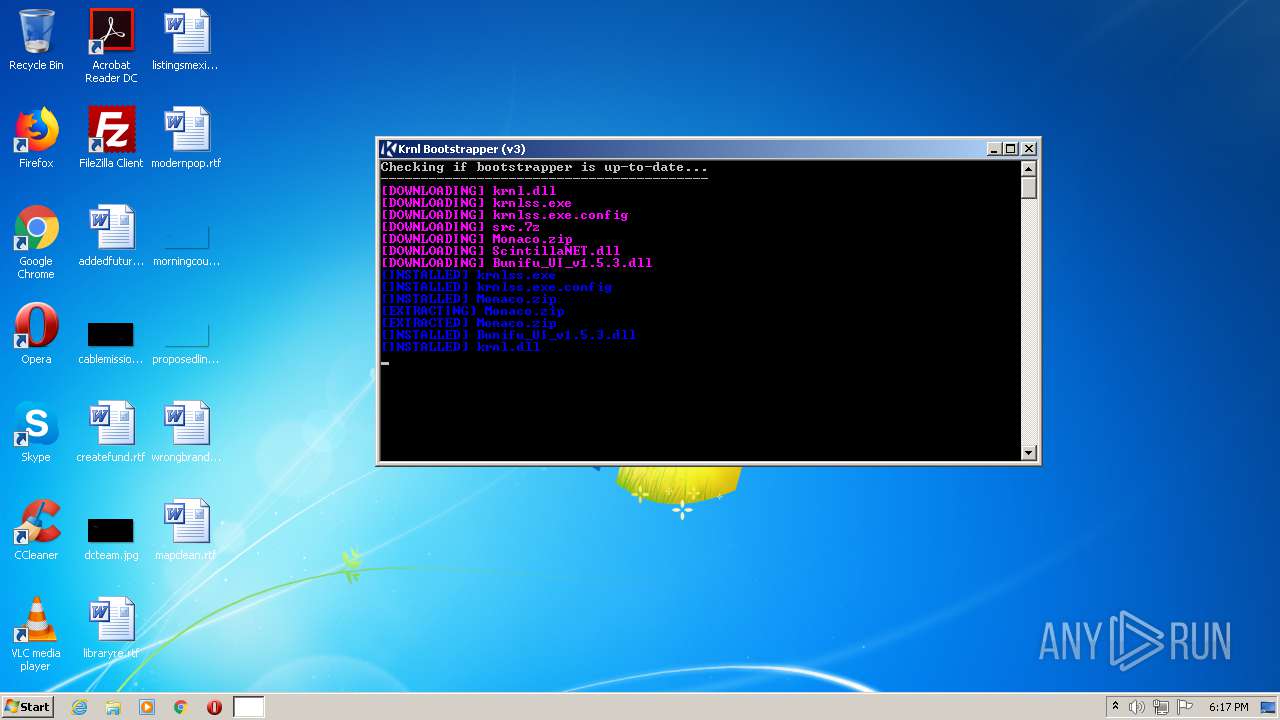This screenshot has width=1280, height=720.
Task: Open the listingsmexi document icon
Action: pyautogui.click(x=186, y=40)
